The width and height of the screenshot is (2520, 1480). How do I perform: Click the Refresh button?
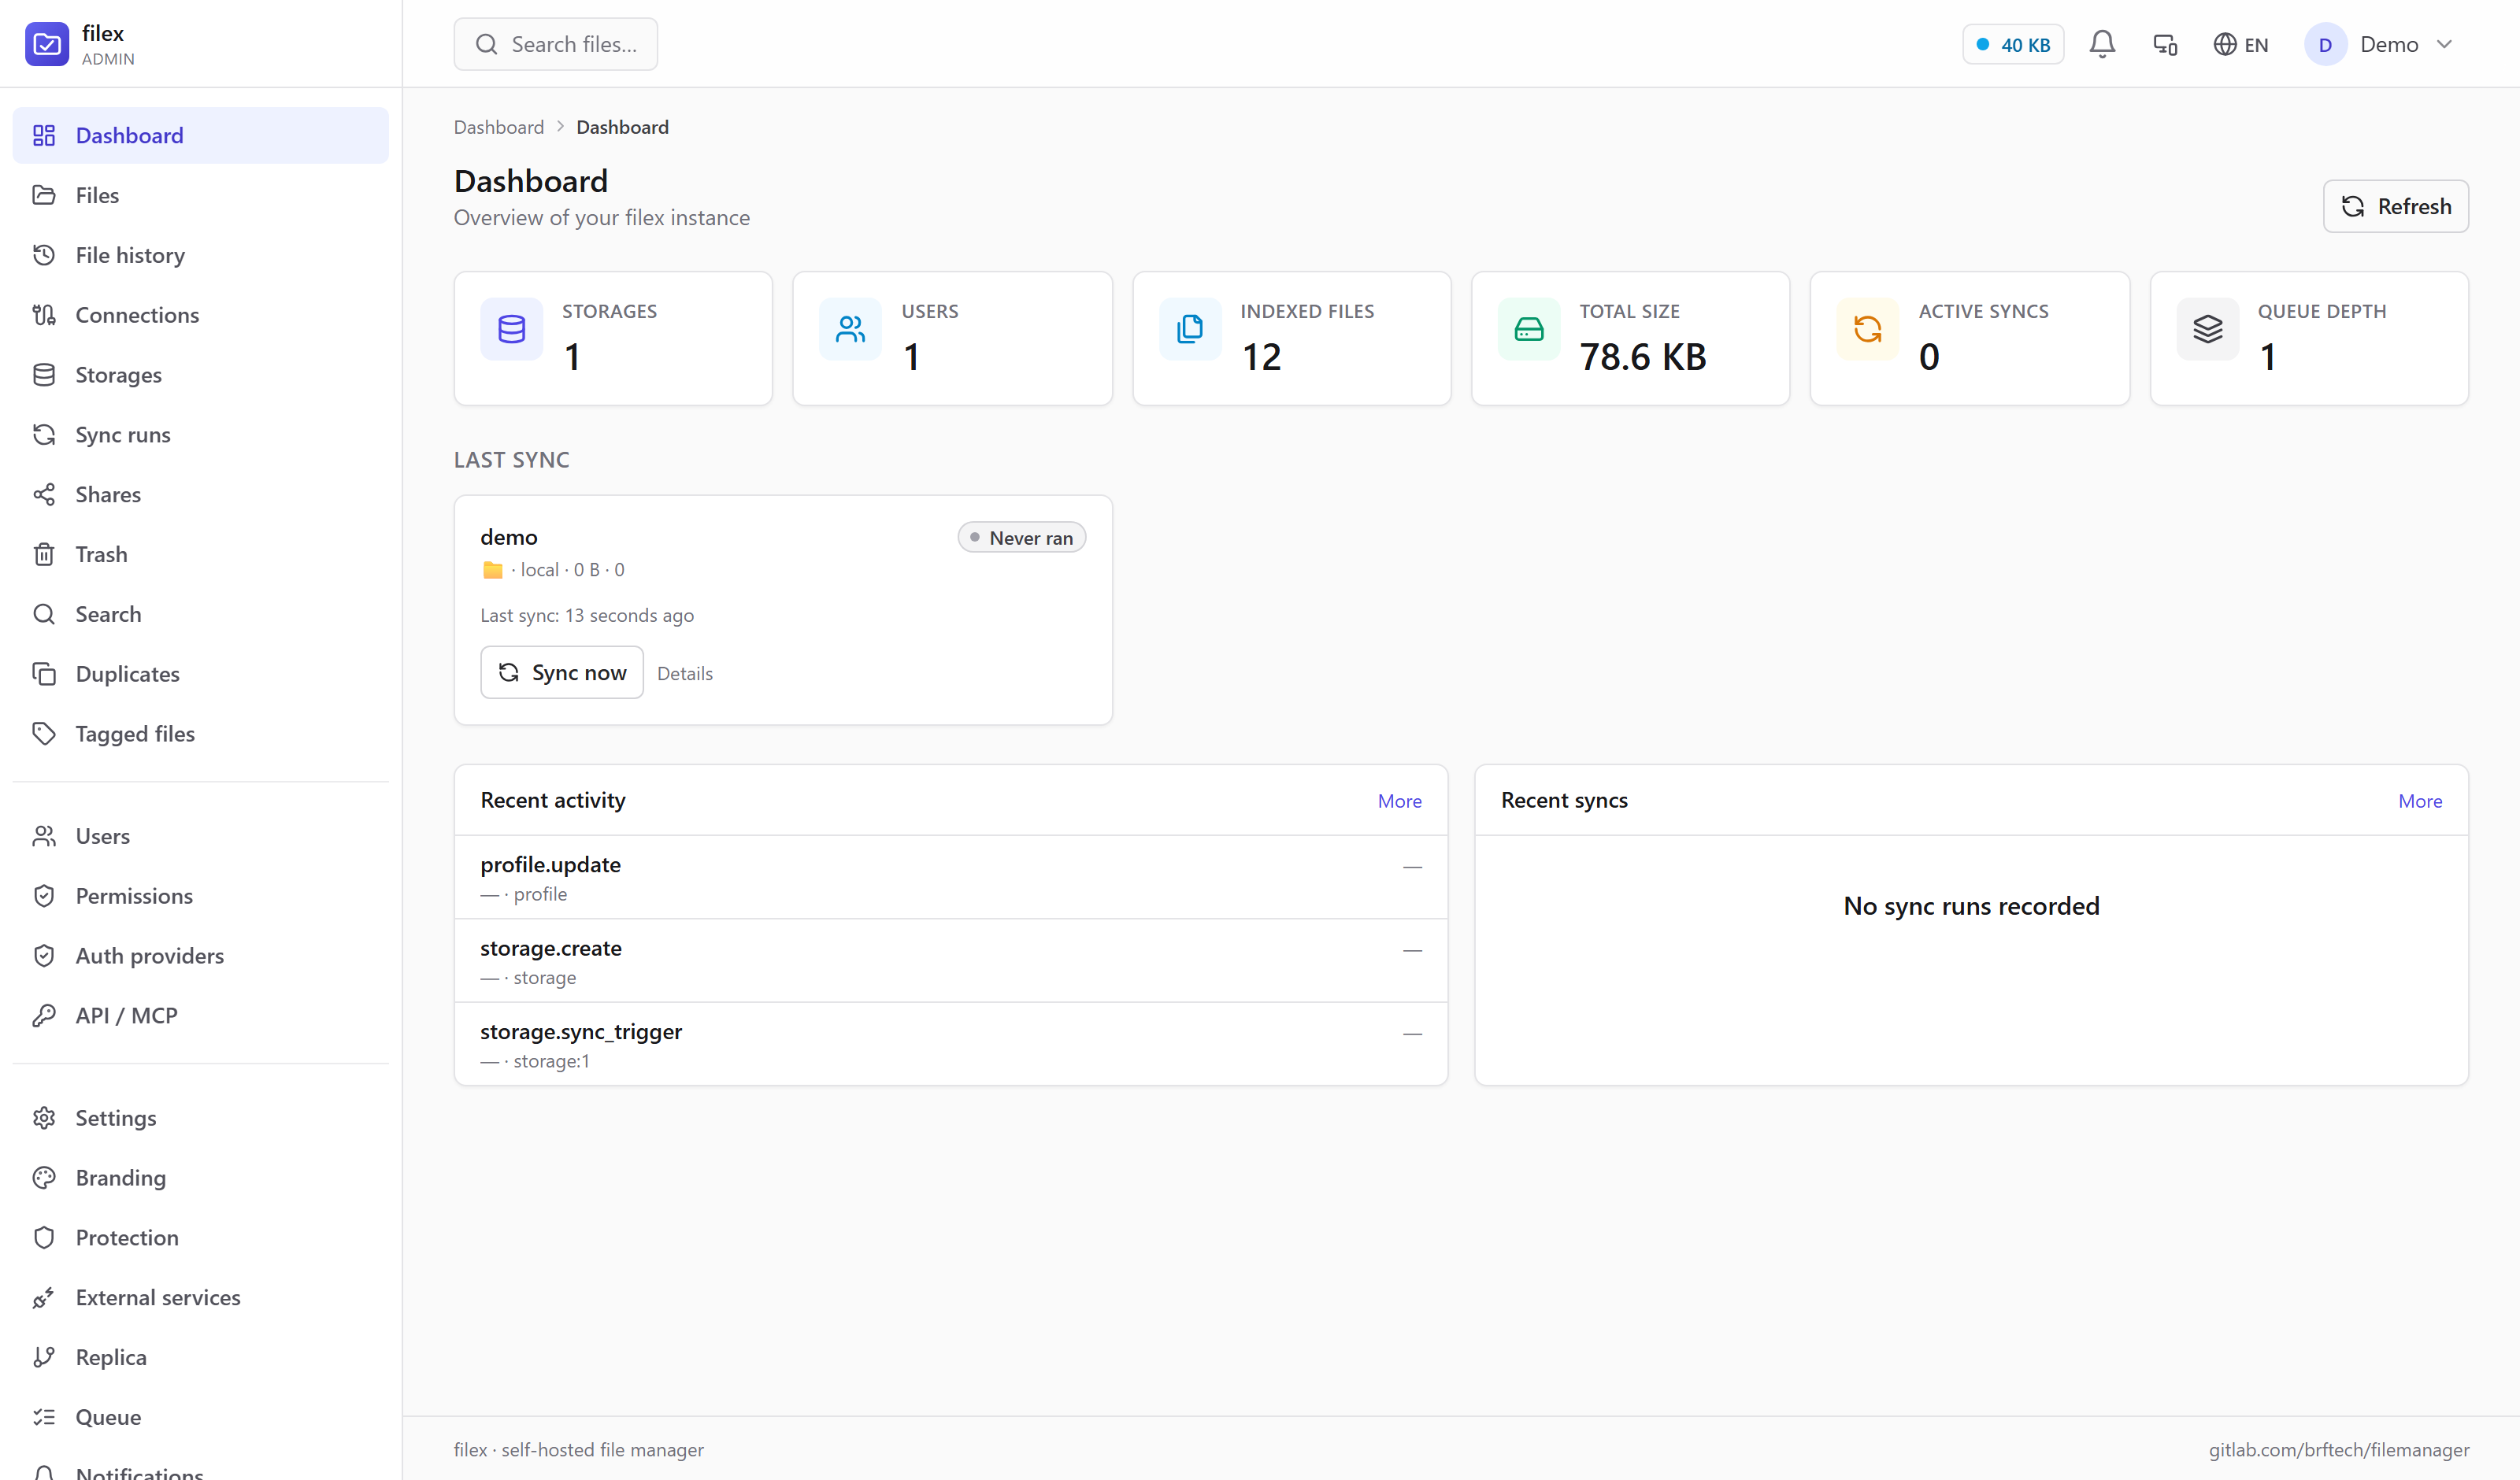pos(2395,206)
